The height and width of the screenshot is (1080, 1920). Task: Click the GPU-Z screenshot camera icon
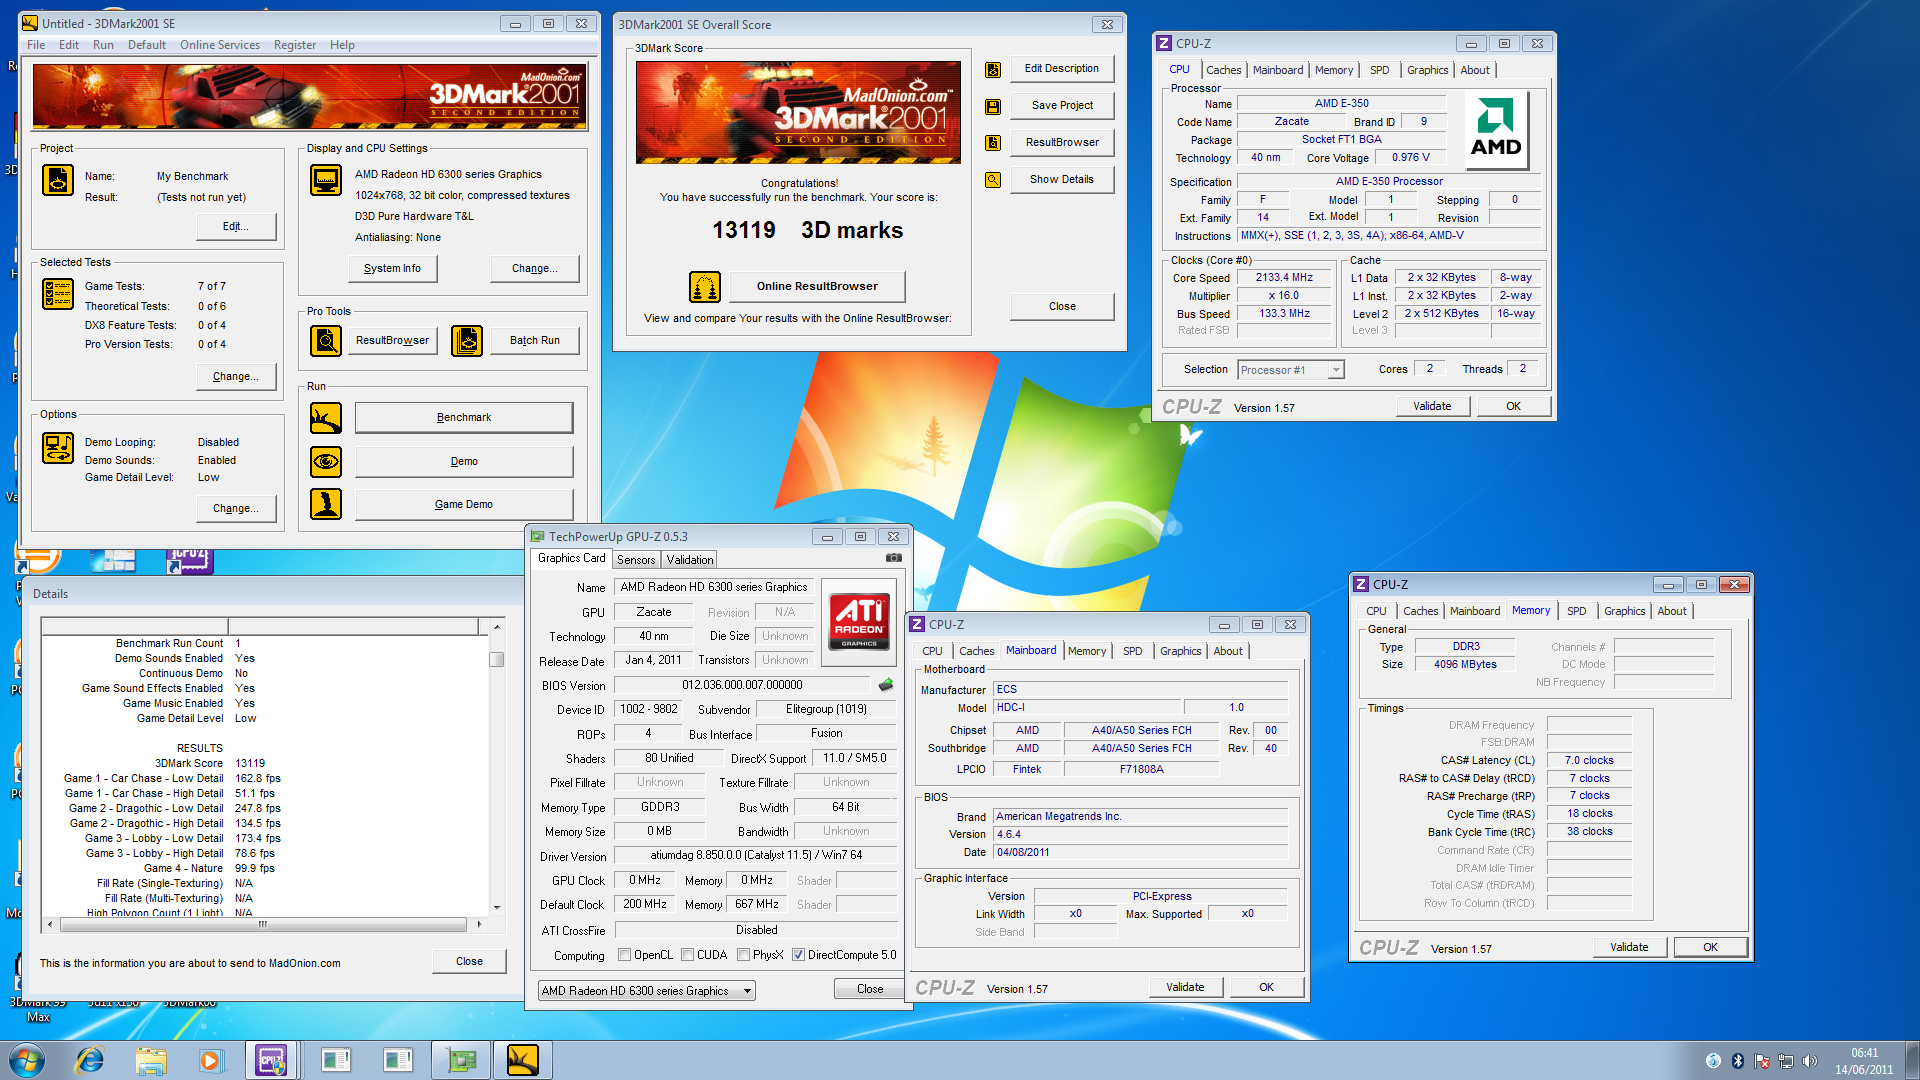pos(894,558)
